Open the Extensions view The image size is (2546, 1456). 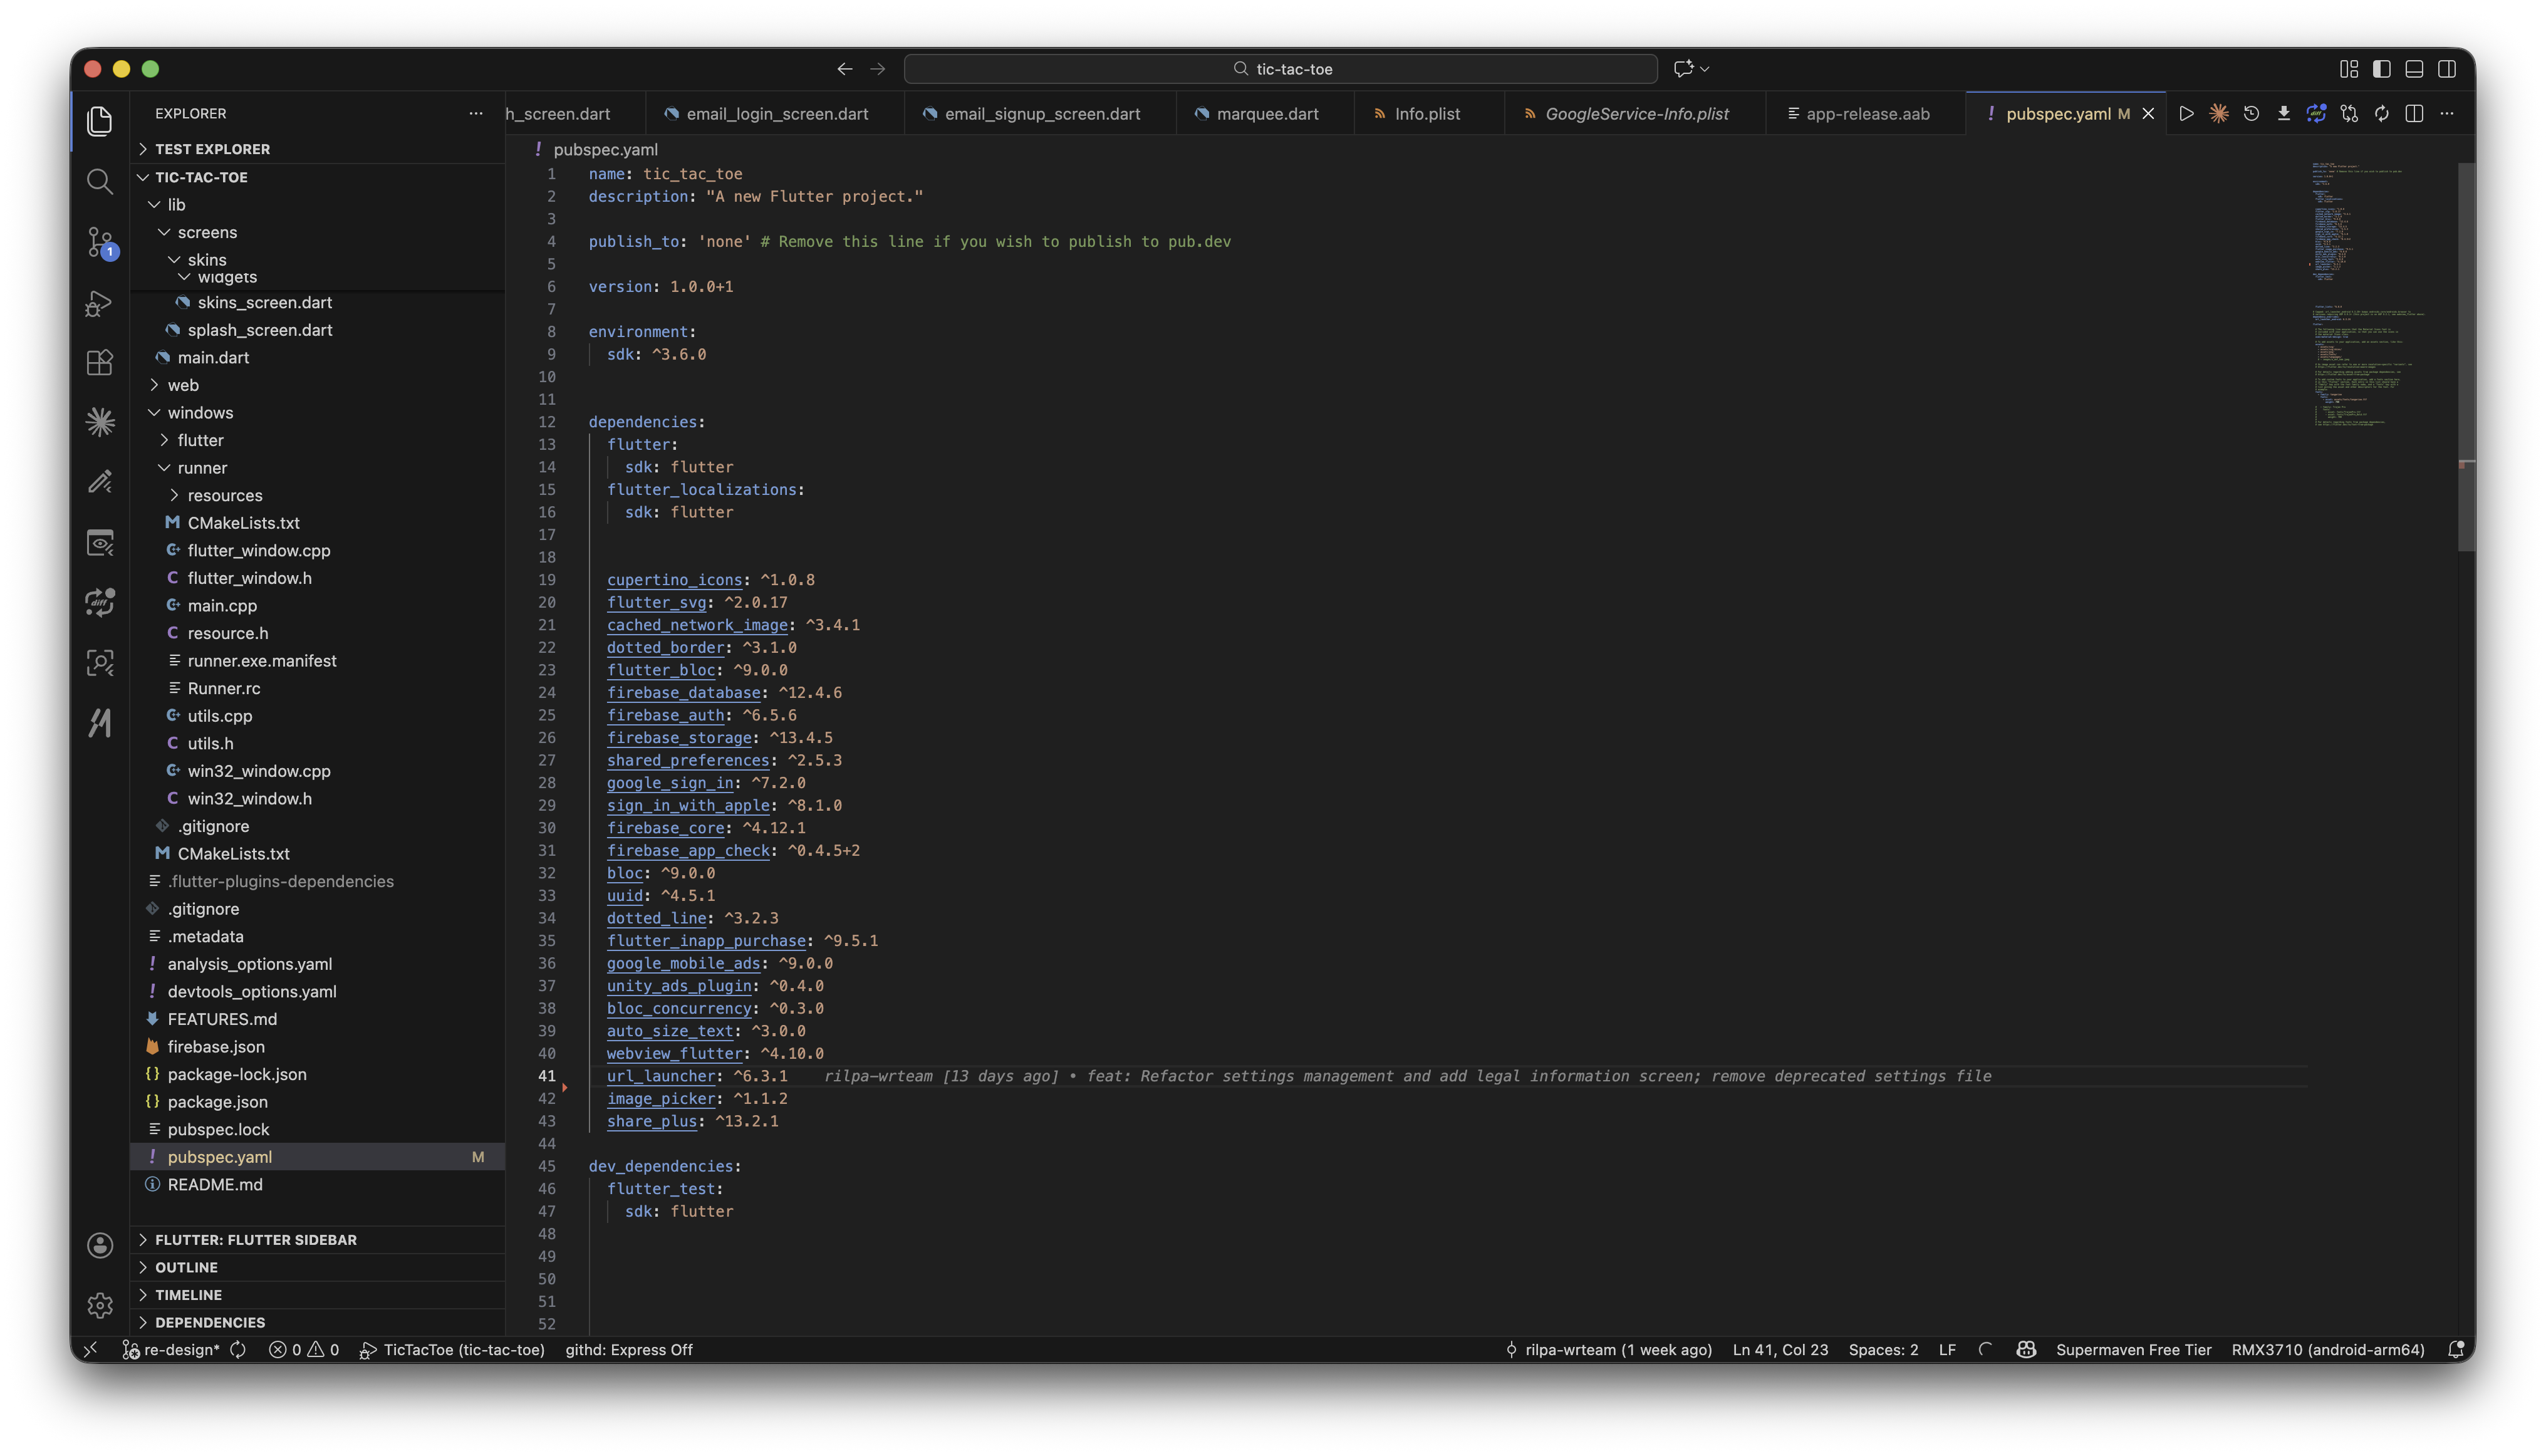click(99, 362)
